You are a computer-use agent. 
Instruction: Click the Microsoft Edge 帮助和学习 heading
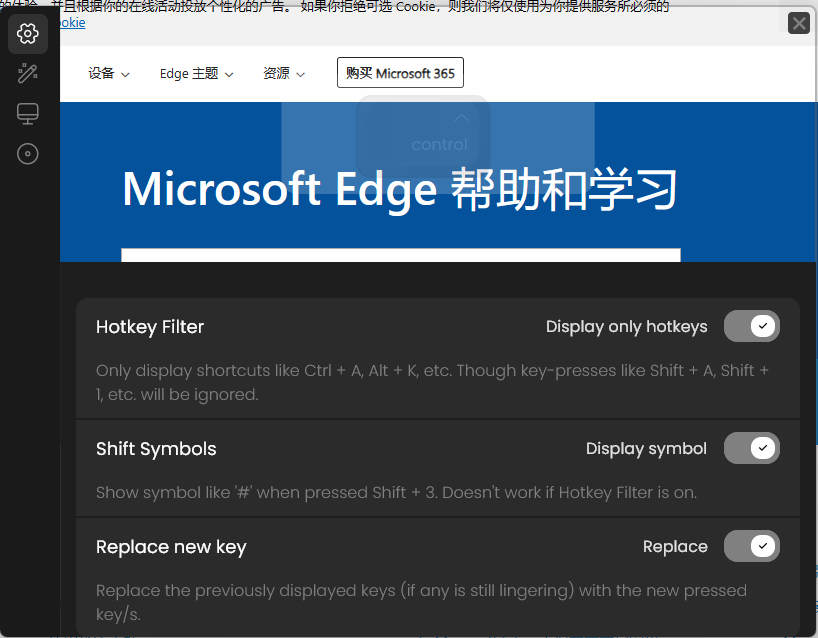400,190
